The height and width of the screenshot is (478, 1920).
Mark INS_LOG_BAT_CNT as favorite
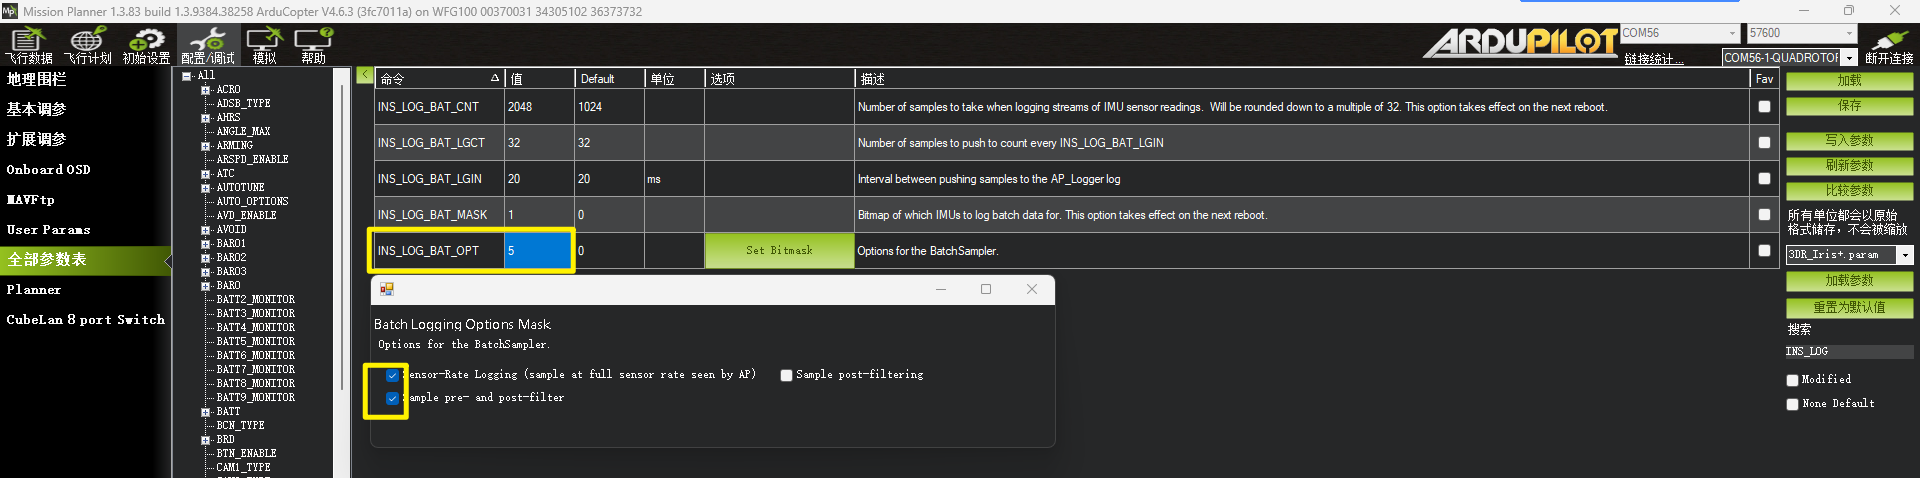[x=1764, y=106]
